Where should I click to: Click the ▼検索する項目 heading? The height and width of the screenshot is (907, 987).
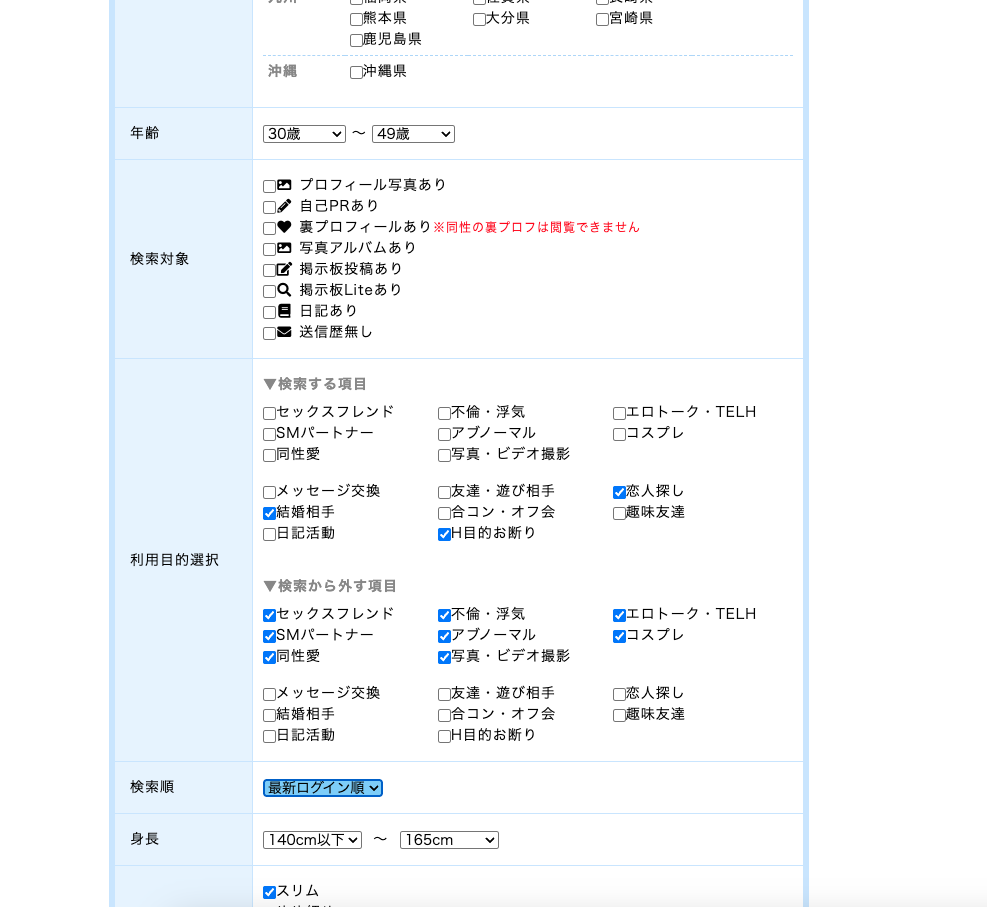315,384
